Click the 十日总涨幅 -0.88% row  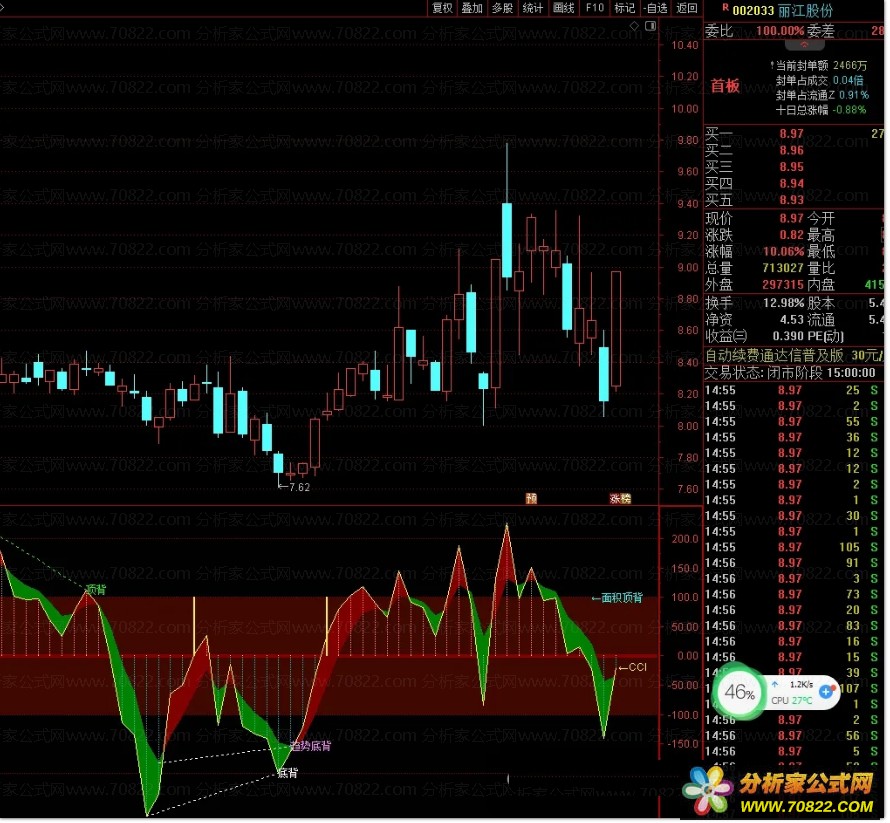[821, 110]
